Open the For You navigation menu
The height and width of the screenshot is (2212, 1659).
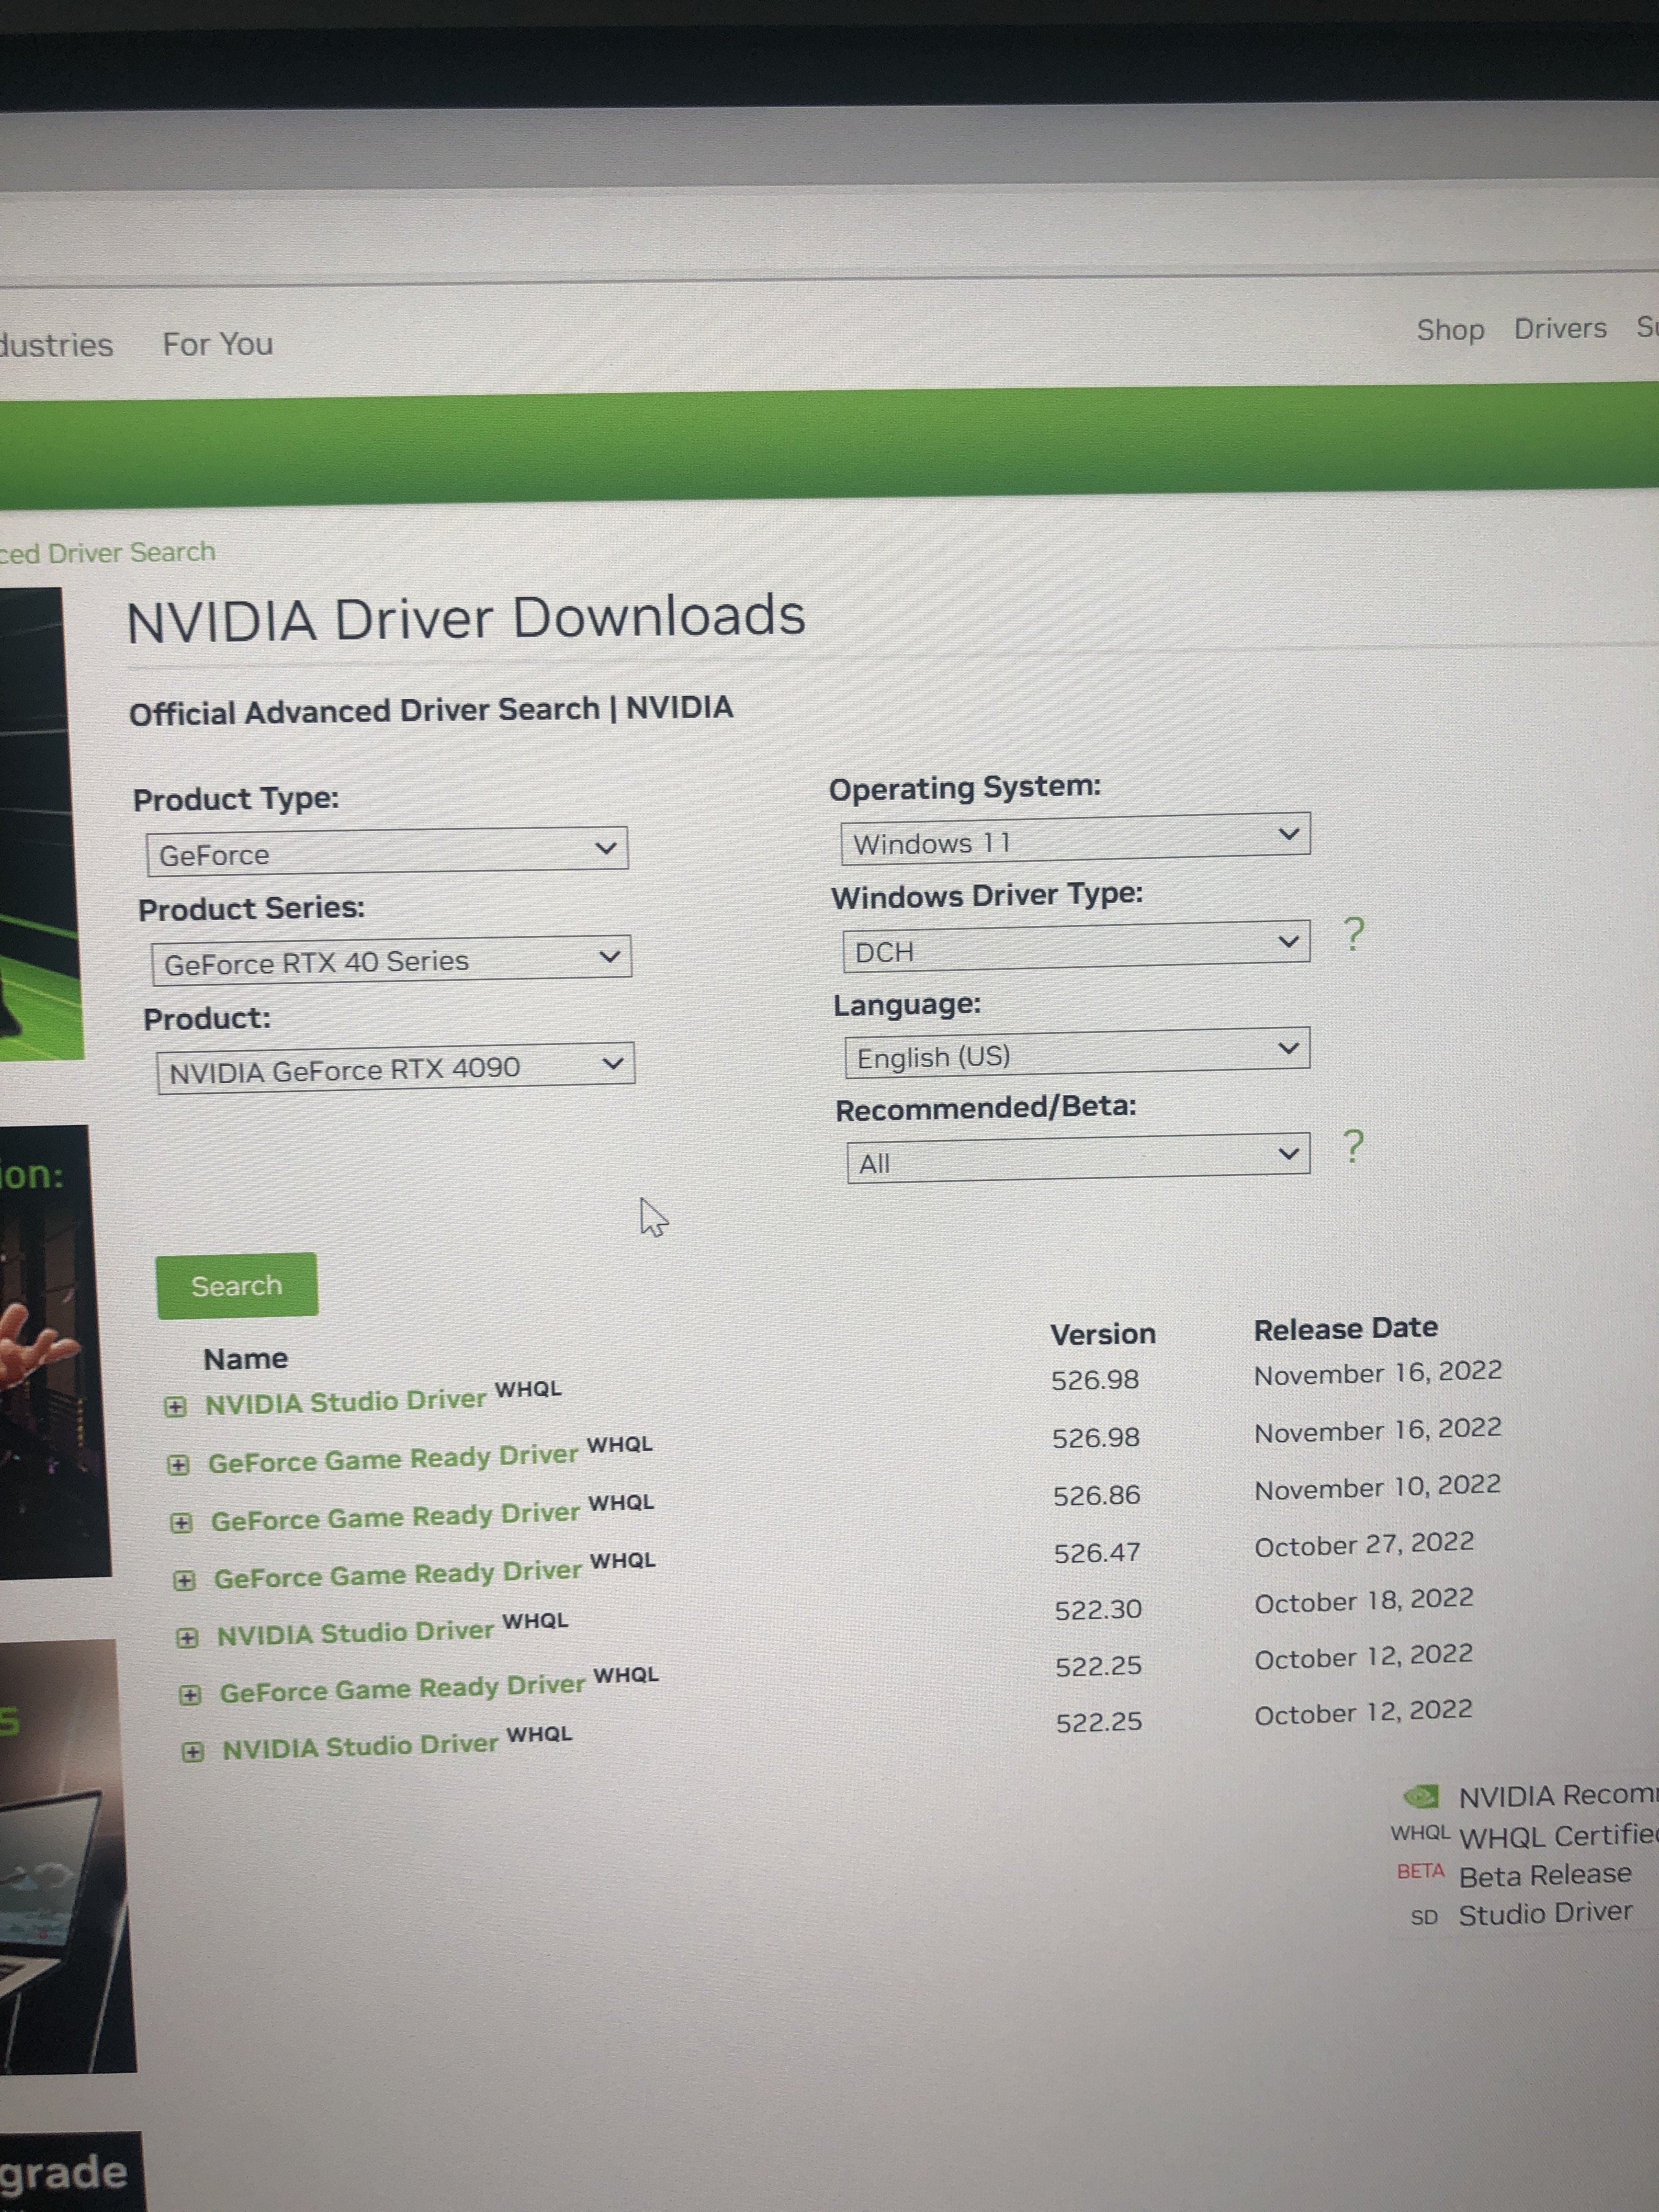tap(218, 344)
